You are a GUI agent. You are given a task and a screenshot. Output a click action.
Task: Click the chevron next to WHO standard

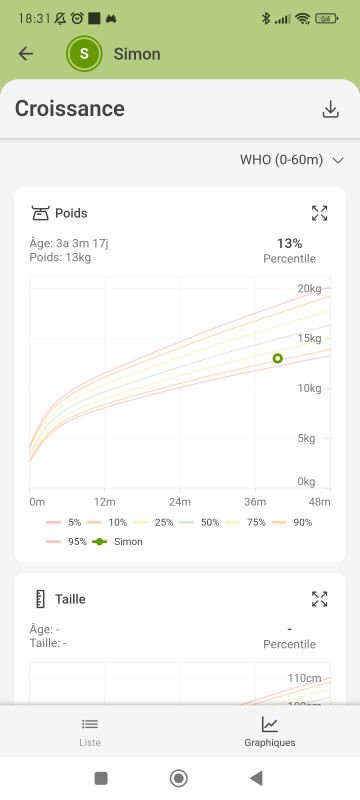338,160
